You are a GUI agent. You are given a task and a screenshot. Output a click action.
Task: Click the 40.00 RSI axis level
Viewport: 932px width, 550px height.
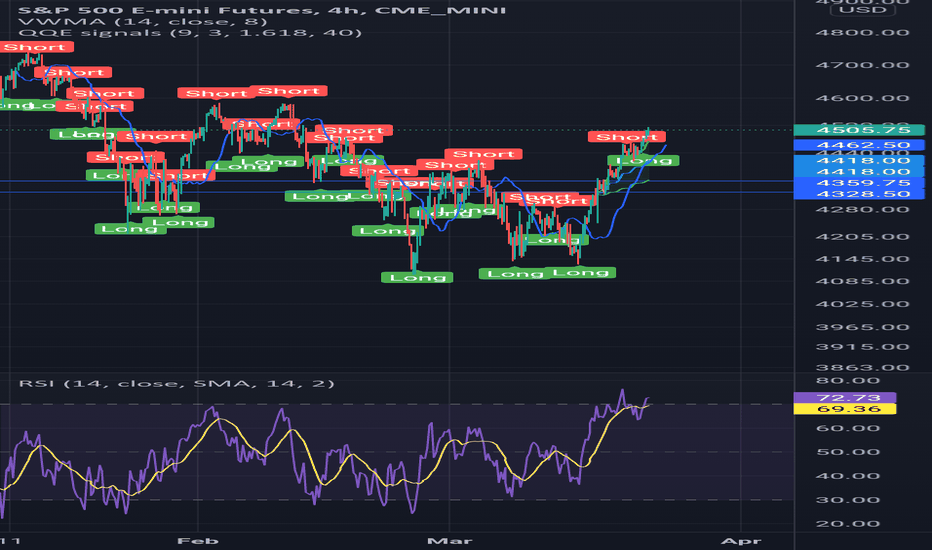(x=848, y=476)
